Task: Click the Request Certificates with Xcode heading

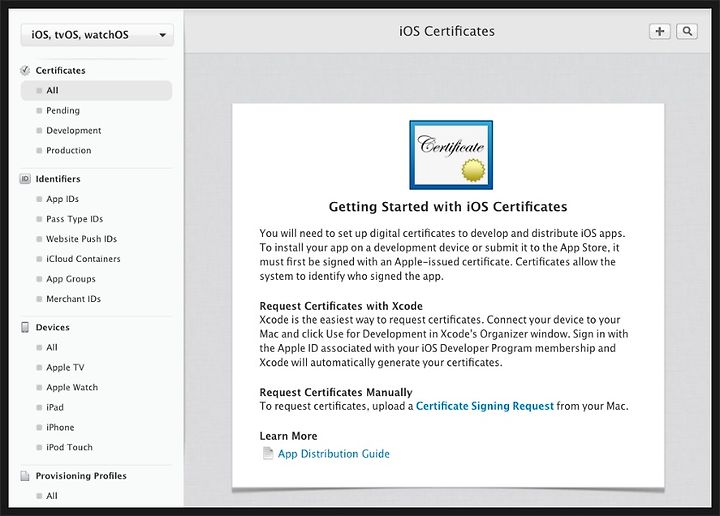Action: [341, 306]
